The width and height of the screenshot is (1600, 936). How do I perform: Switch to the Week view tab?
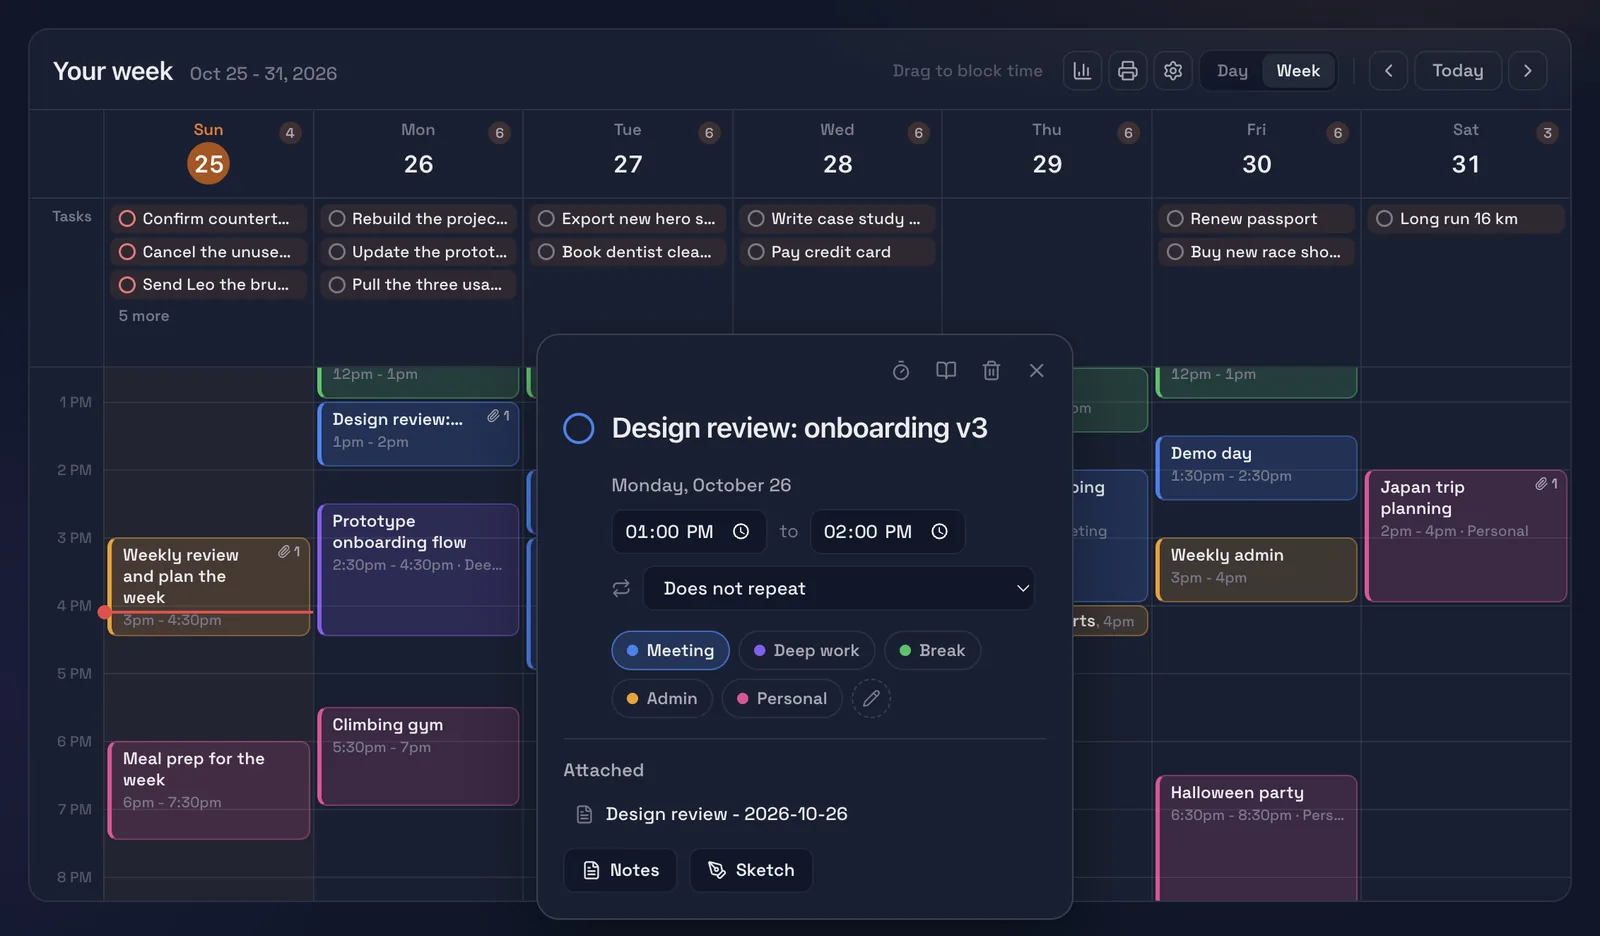coord(1298,71)
